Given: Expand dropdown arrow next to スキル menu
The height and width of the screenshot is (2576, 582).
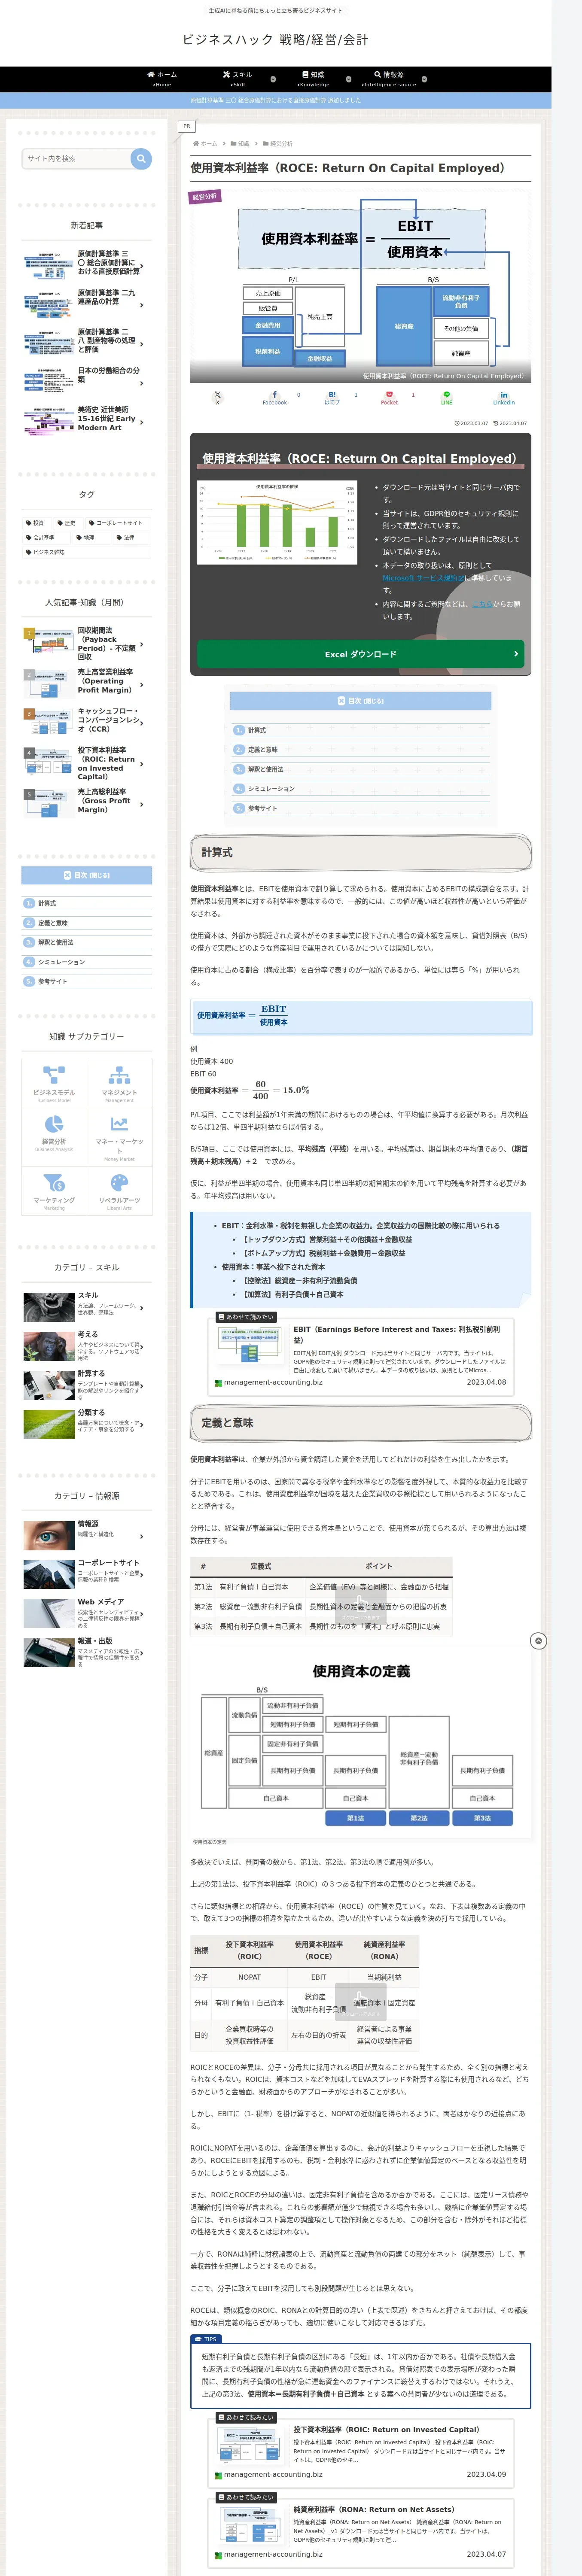Looking at the screenshot, I should (x=273, y=79).
